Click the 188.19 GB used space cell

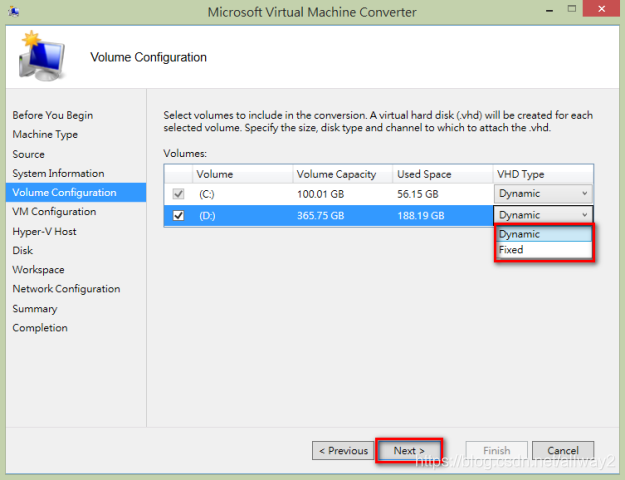[x=421, y=216]
